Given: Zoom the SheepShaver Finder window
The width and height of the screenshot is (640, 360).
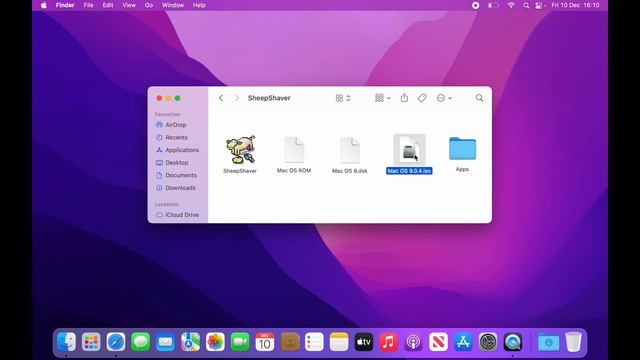Looking at the screenshot, I should coord(178,98).
